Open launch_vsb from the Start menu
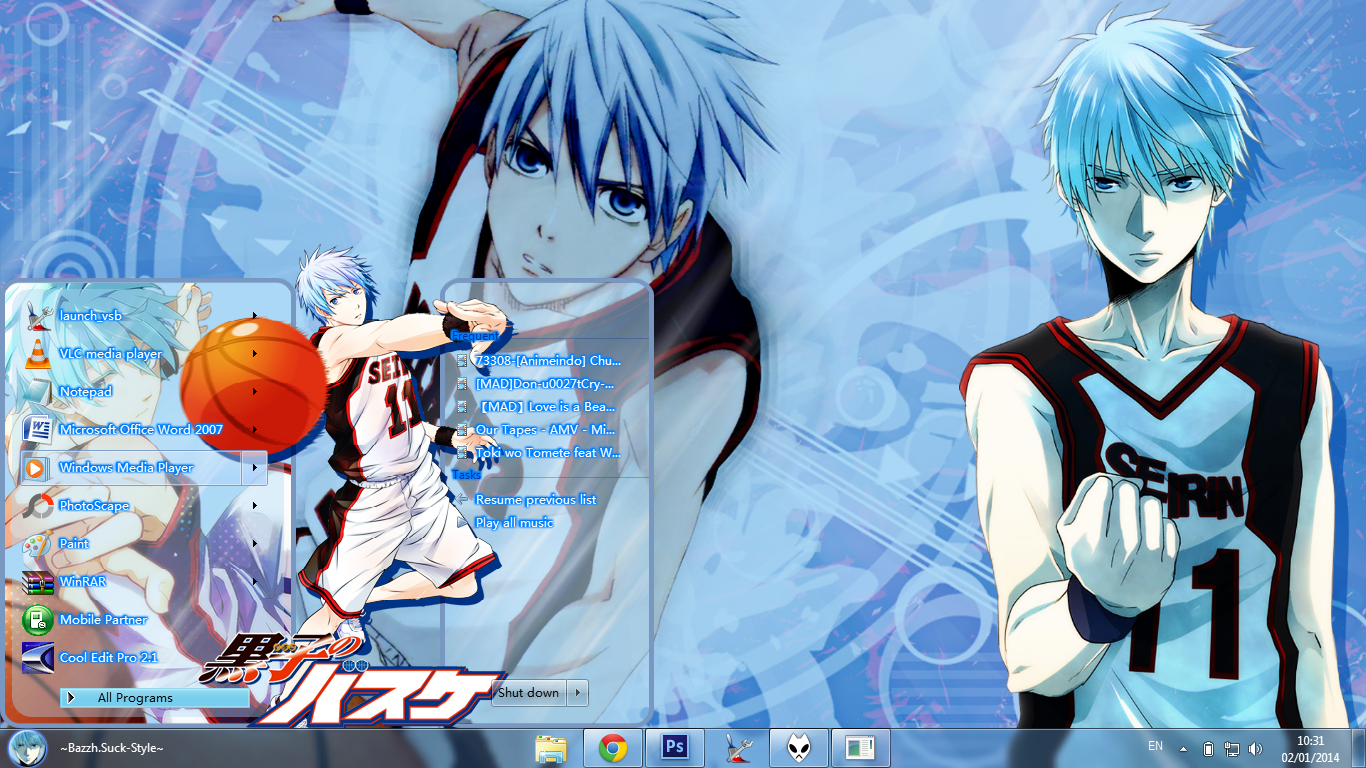 131,316
